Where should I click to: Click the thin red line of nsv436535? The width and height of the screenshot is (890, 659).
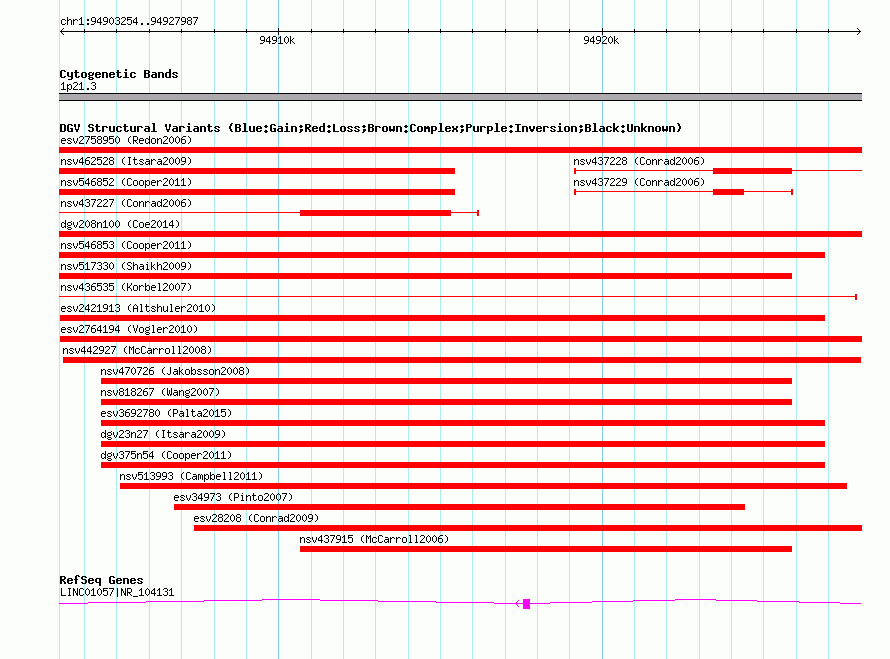(x=457, y=297)
